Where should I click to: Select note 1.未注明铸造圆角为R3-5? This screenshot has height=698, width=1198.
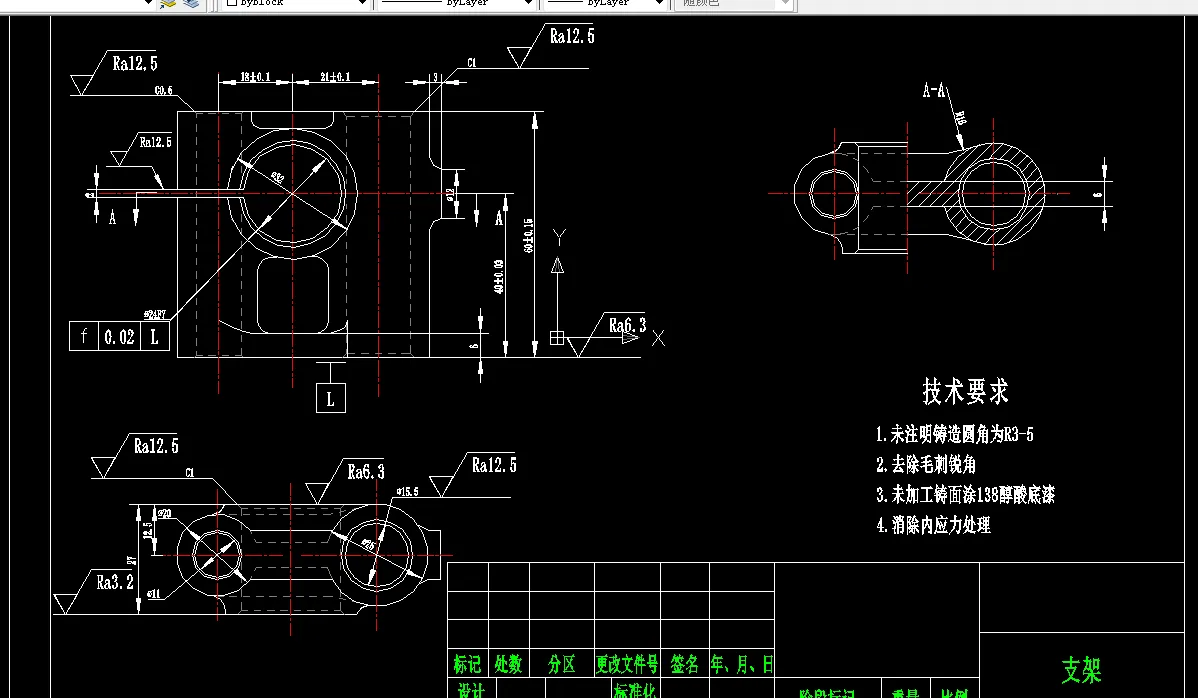[x=954, y=435]
